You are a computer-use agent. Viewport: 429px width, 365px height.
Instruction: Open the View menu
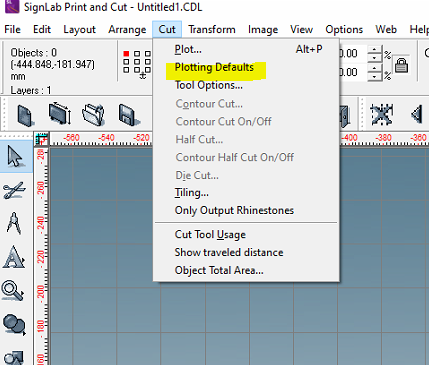click(301, 29)
